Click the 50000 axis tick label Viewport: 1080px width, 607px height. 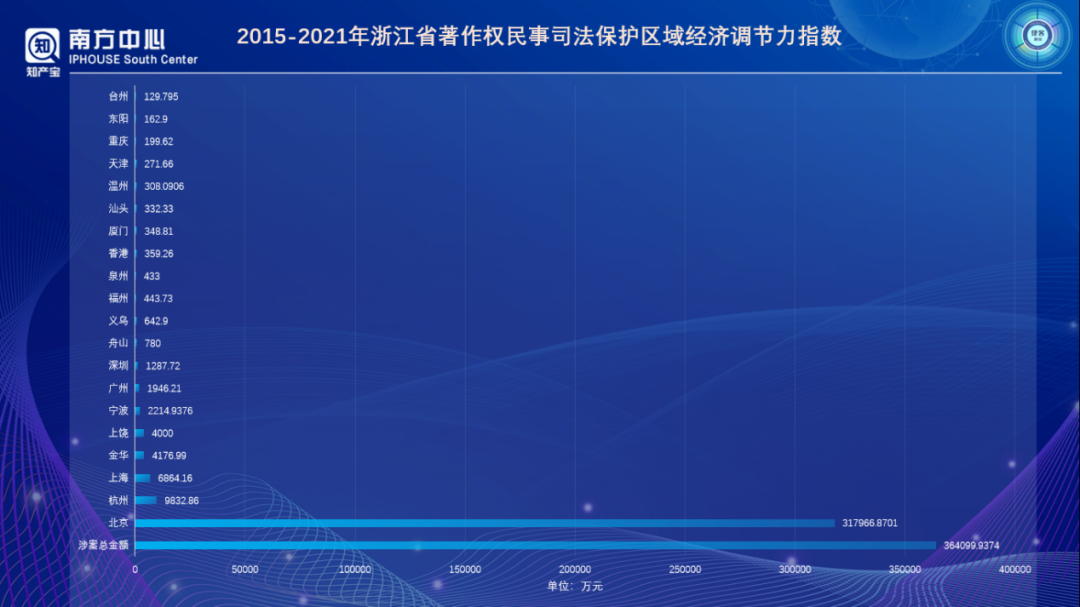245,569
